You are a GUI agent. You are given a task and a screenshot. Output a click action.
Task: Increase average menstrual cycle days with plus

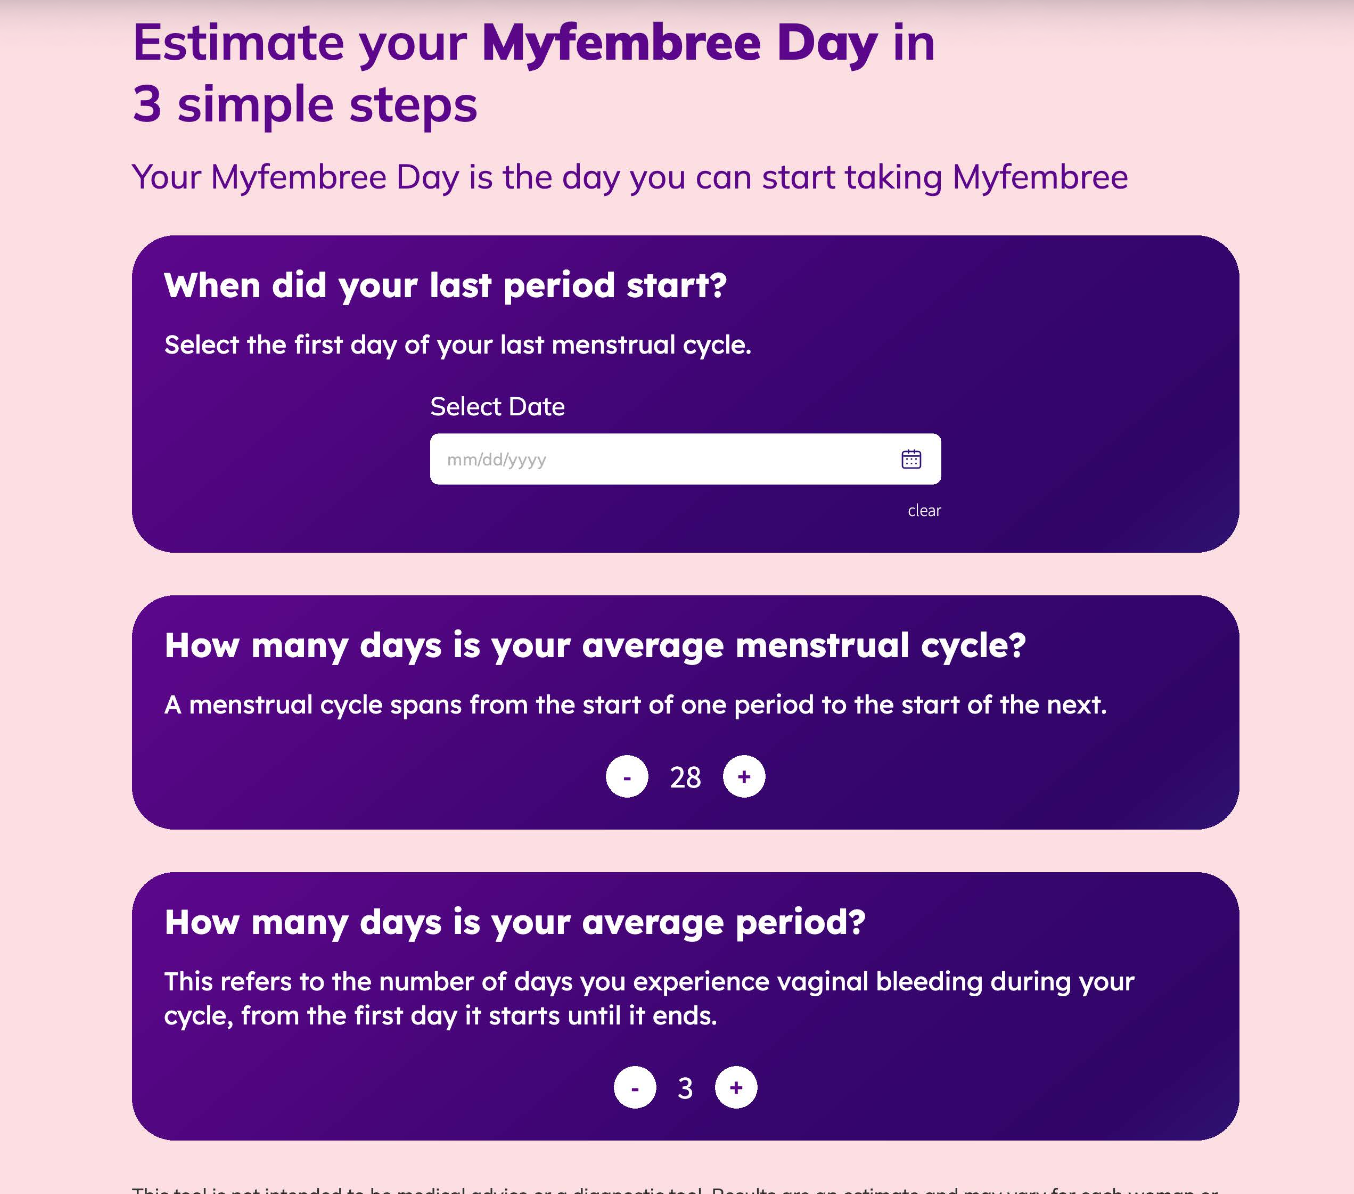click(744, 777)
